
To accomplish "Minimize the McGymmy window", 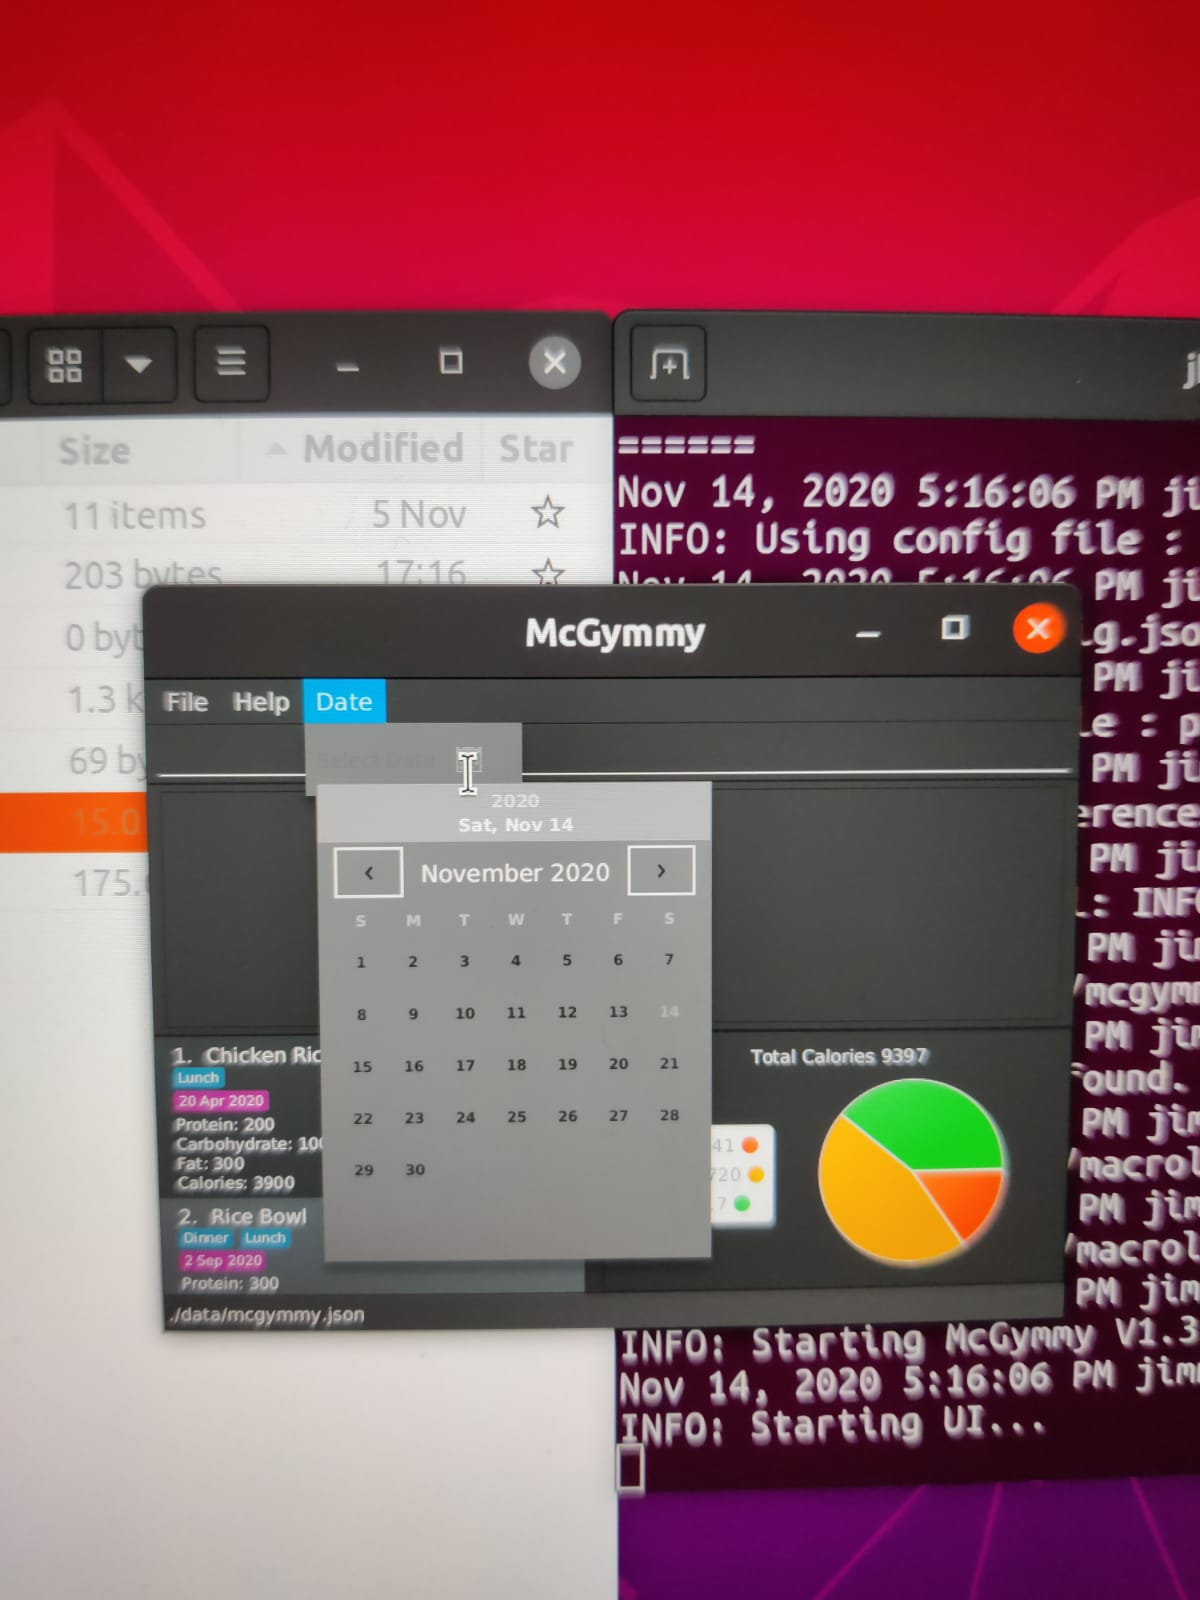I will [868, 632].
